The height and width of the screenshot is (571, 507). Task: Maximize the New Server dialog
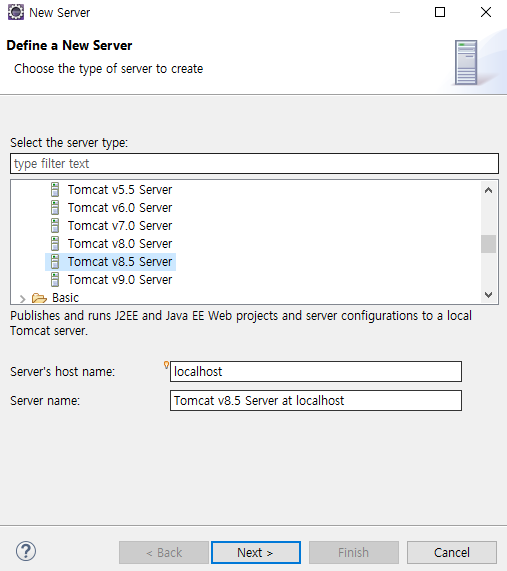440,12
